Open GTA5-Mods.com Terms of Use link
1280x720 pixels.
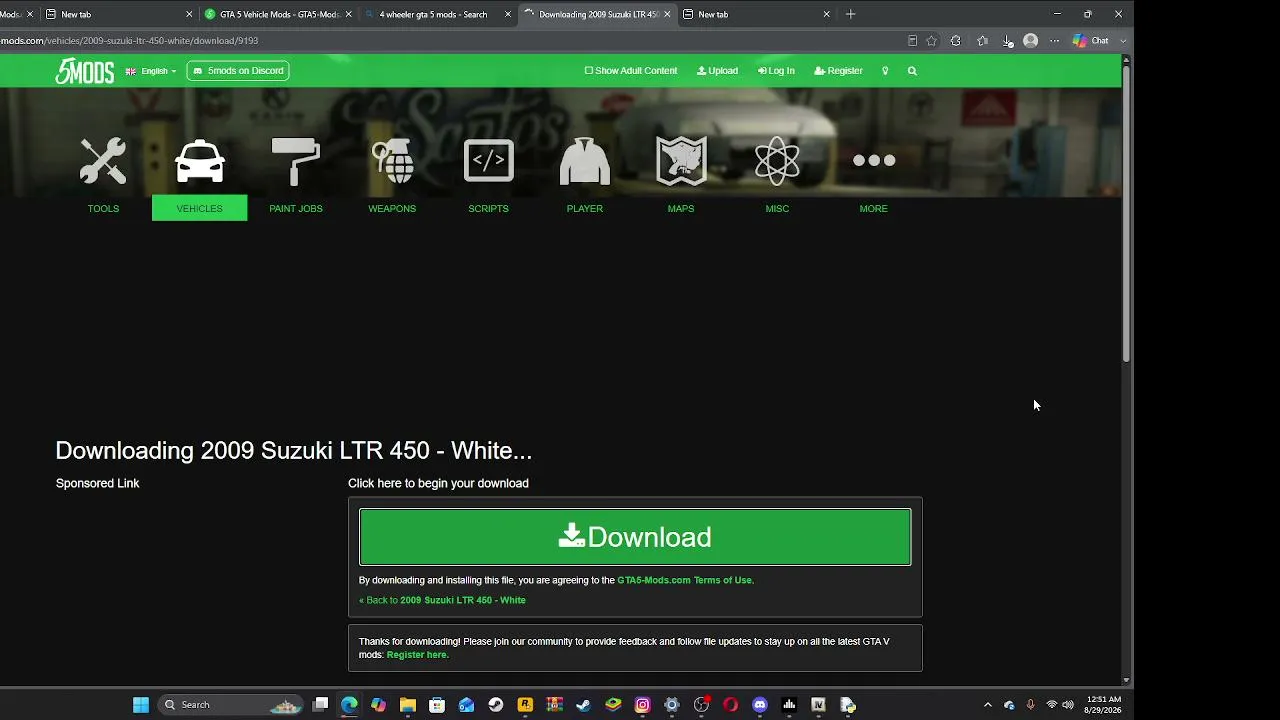[x=685, y=580]
